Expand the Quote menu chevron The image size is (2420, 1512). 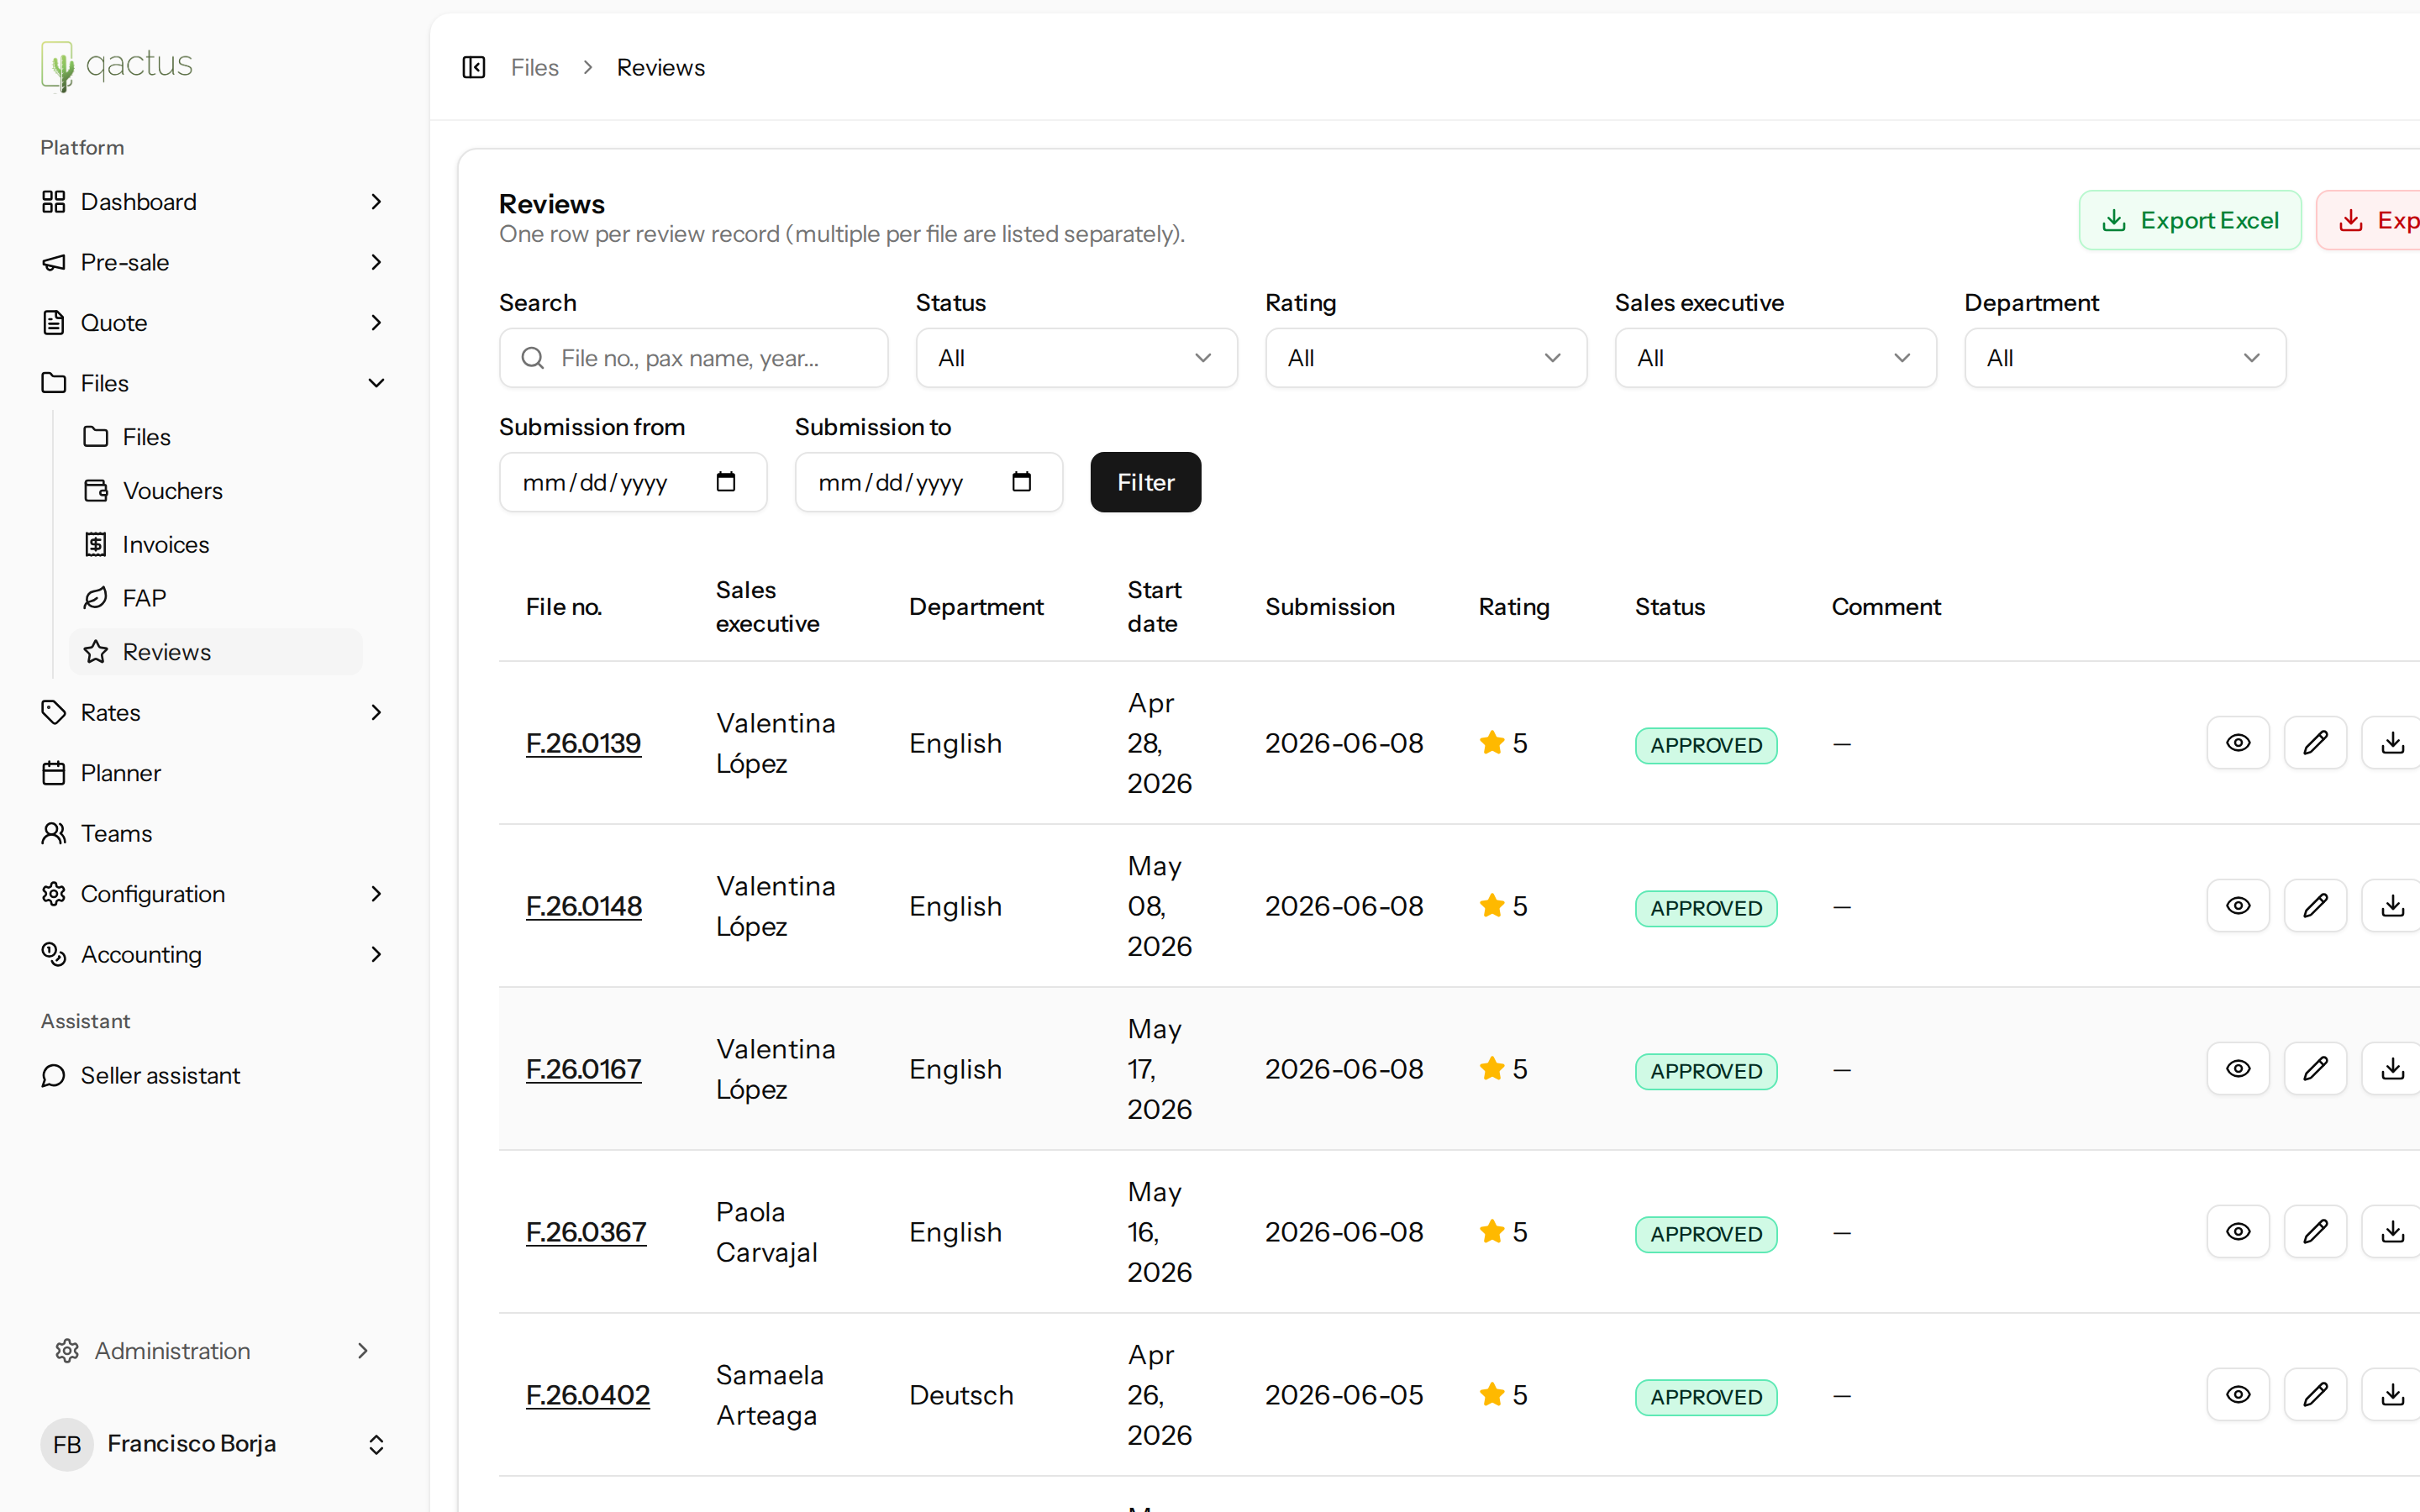tap(376, 322)
